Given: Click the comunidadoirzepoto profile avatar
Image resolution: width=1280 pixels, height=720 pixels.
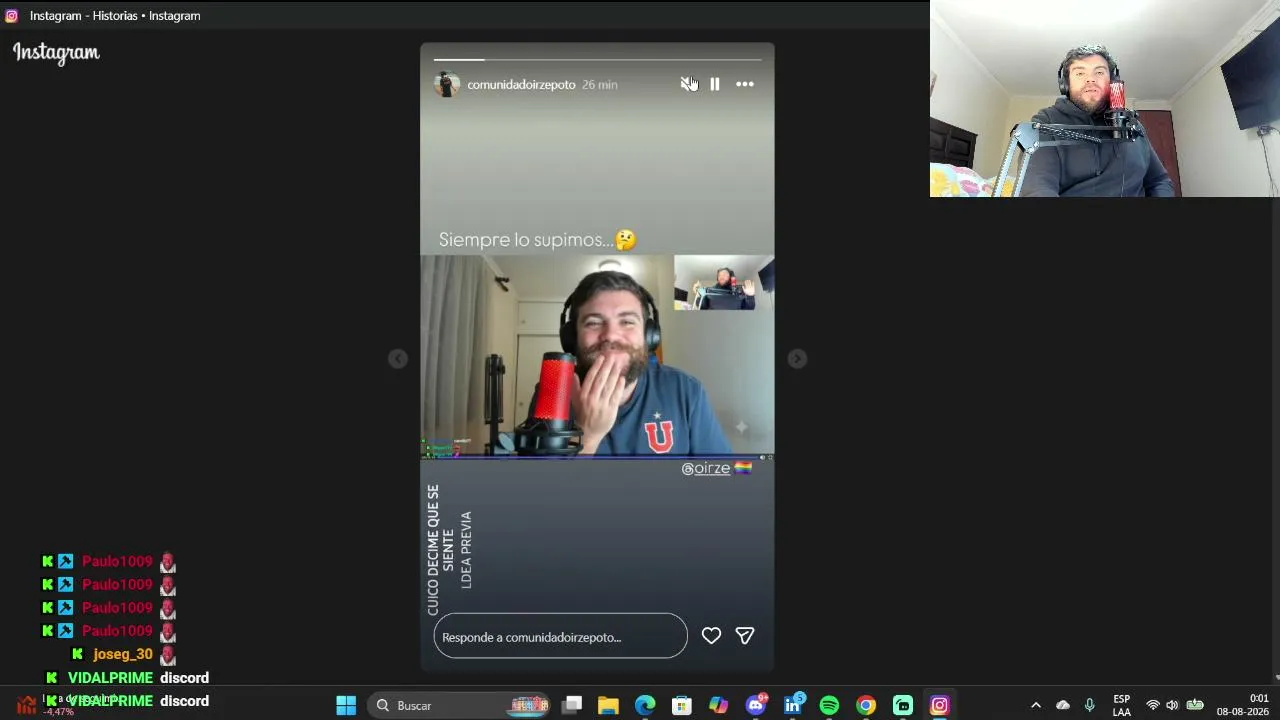Looking at the screenshot, I should click(447, 84).
